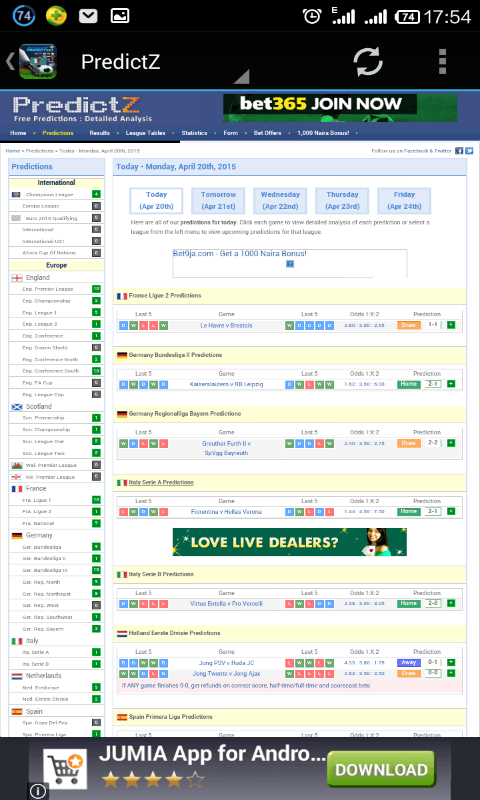Click the Away prediction badge for Jong PSV match
This screenshot has width=480, height=800.
coord(409,662)
